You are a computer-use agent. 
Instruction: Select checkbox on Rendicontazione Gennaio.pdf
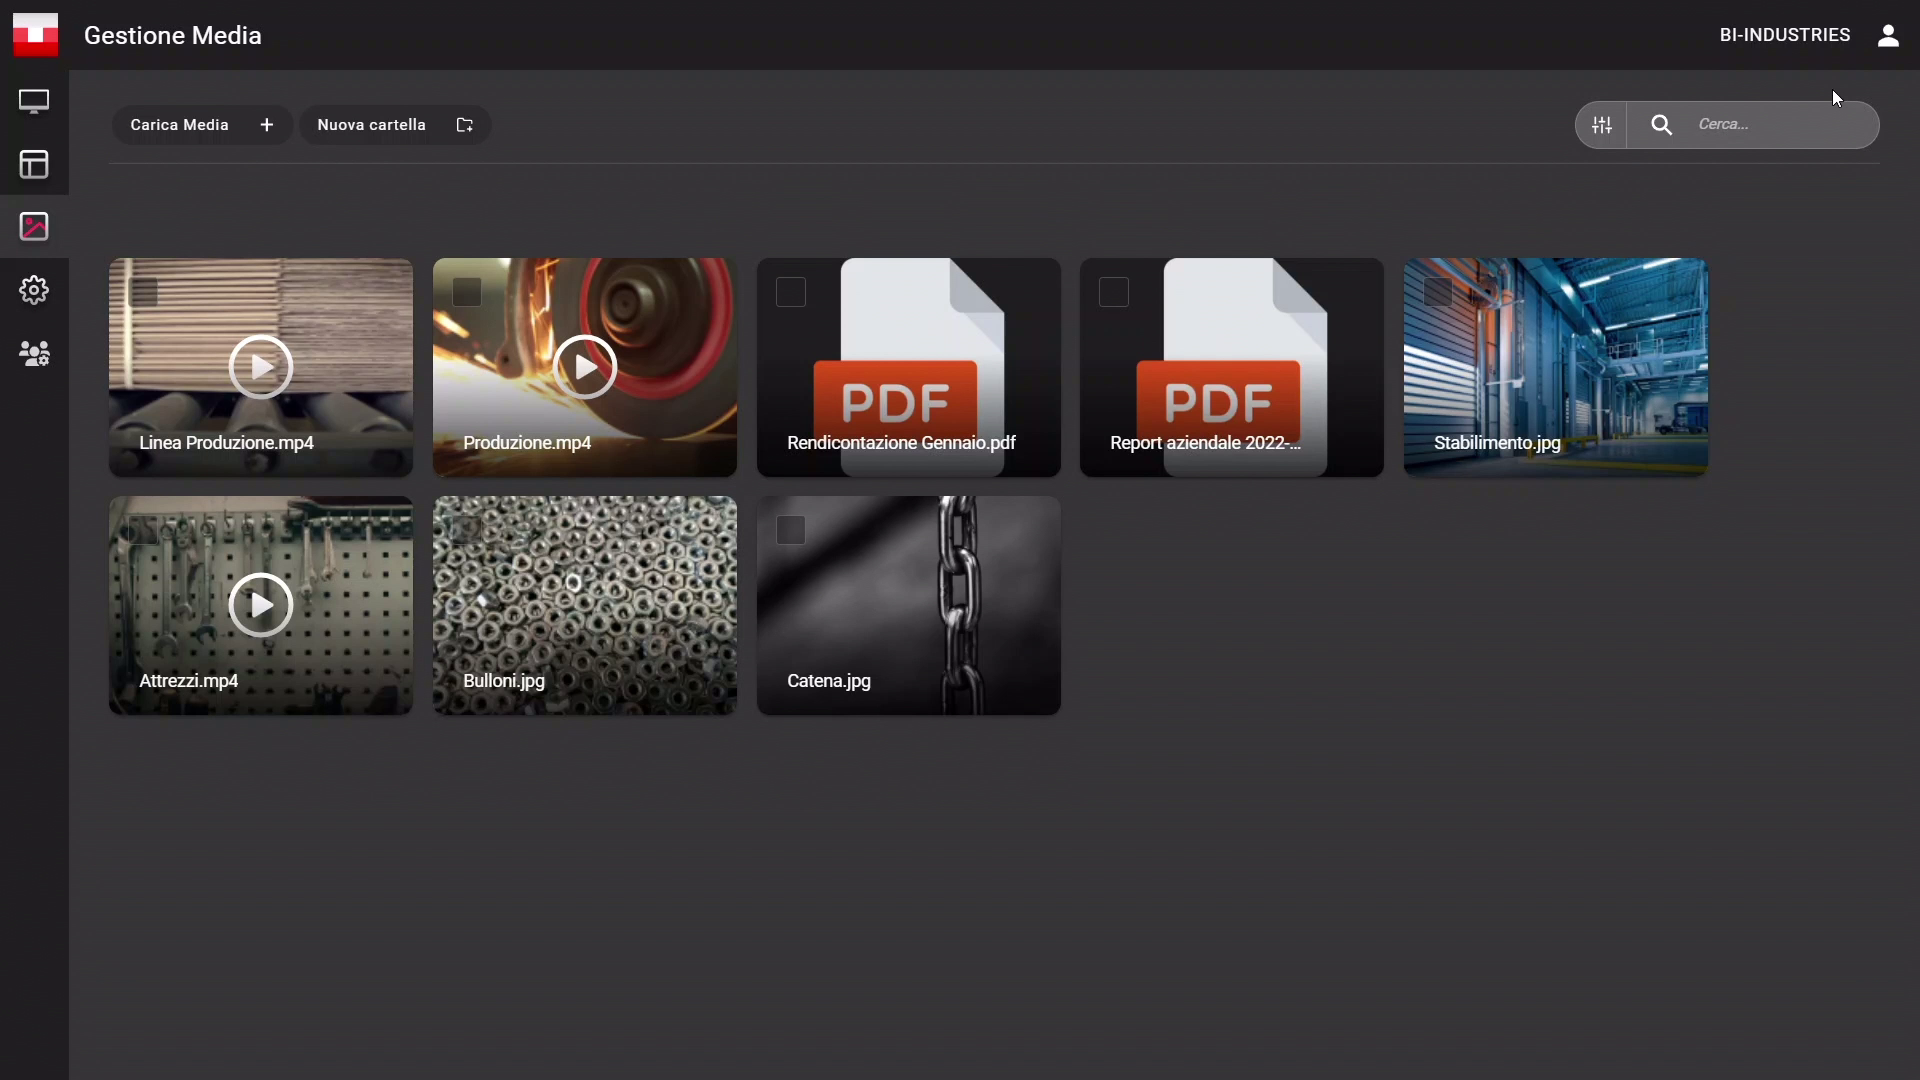tap(791, 292)
